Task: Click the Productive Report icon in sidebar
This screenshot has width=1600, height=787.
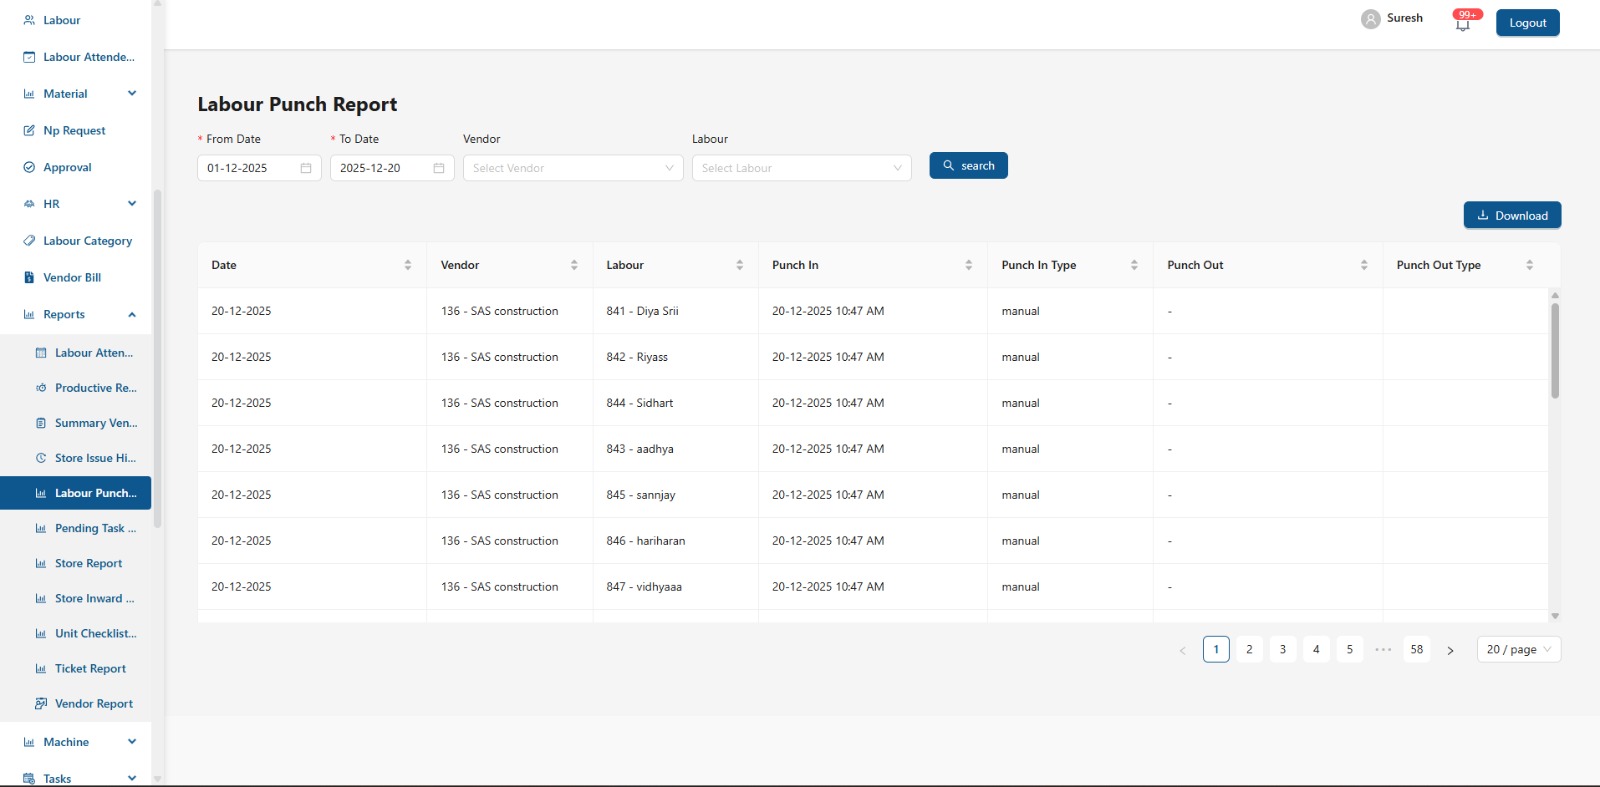Action: 41,388
